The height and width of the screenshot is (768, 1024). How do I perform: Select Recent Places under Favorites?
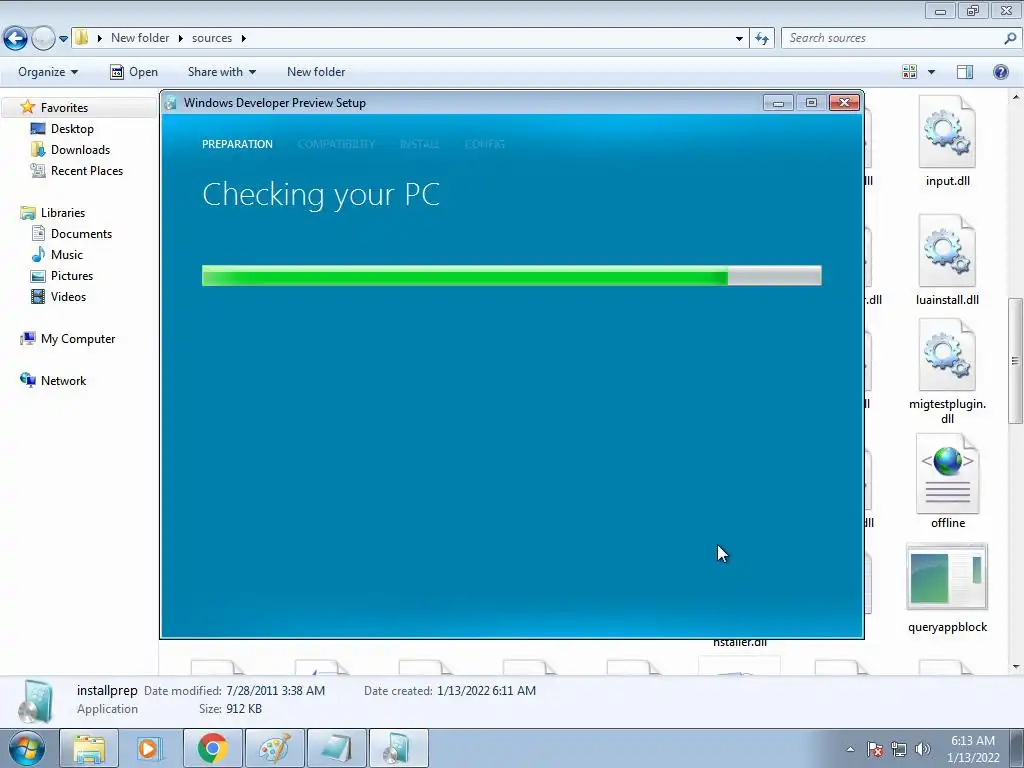pyautogui.click(x=87, y=170)
